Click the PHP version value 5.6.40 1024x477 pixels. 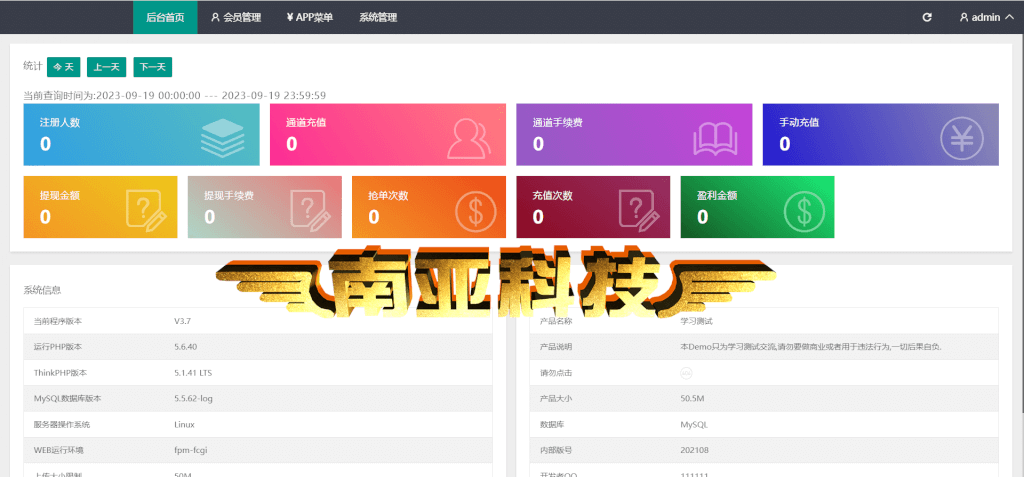coord(185,347)
